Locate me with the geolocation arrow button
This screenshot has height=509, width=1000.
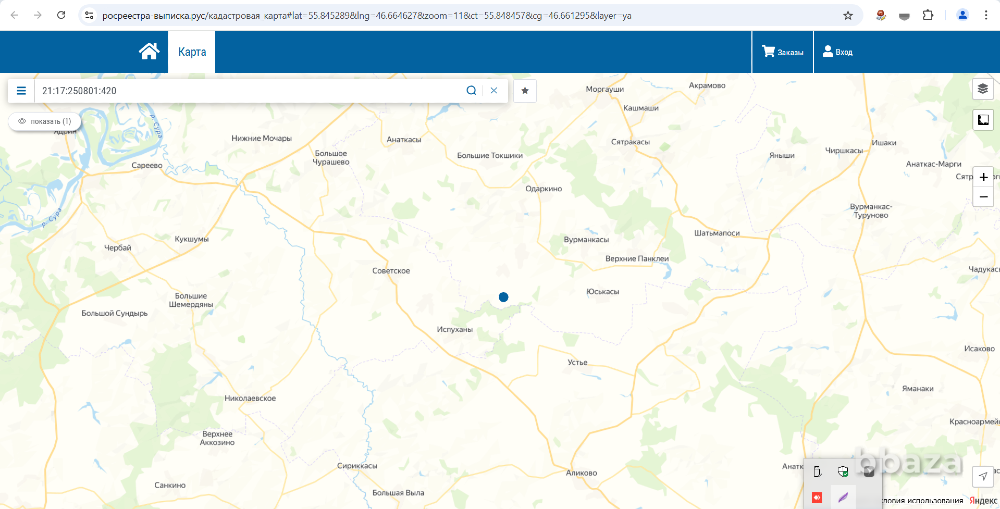click(982, 477)
